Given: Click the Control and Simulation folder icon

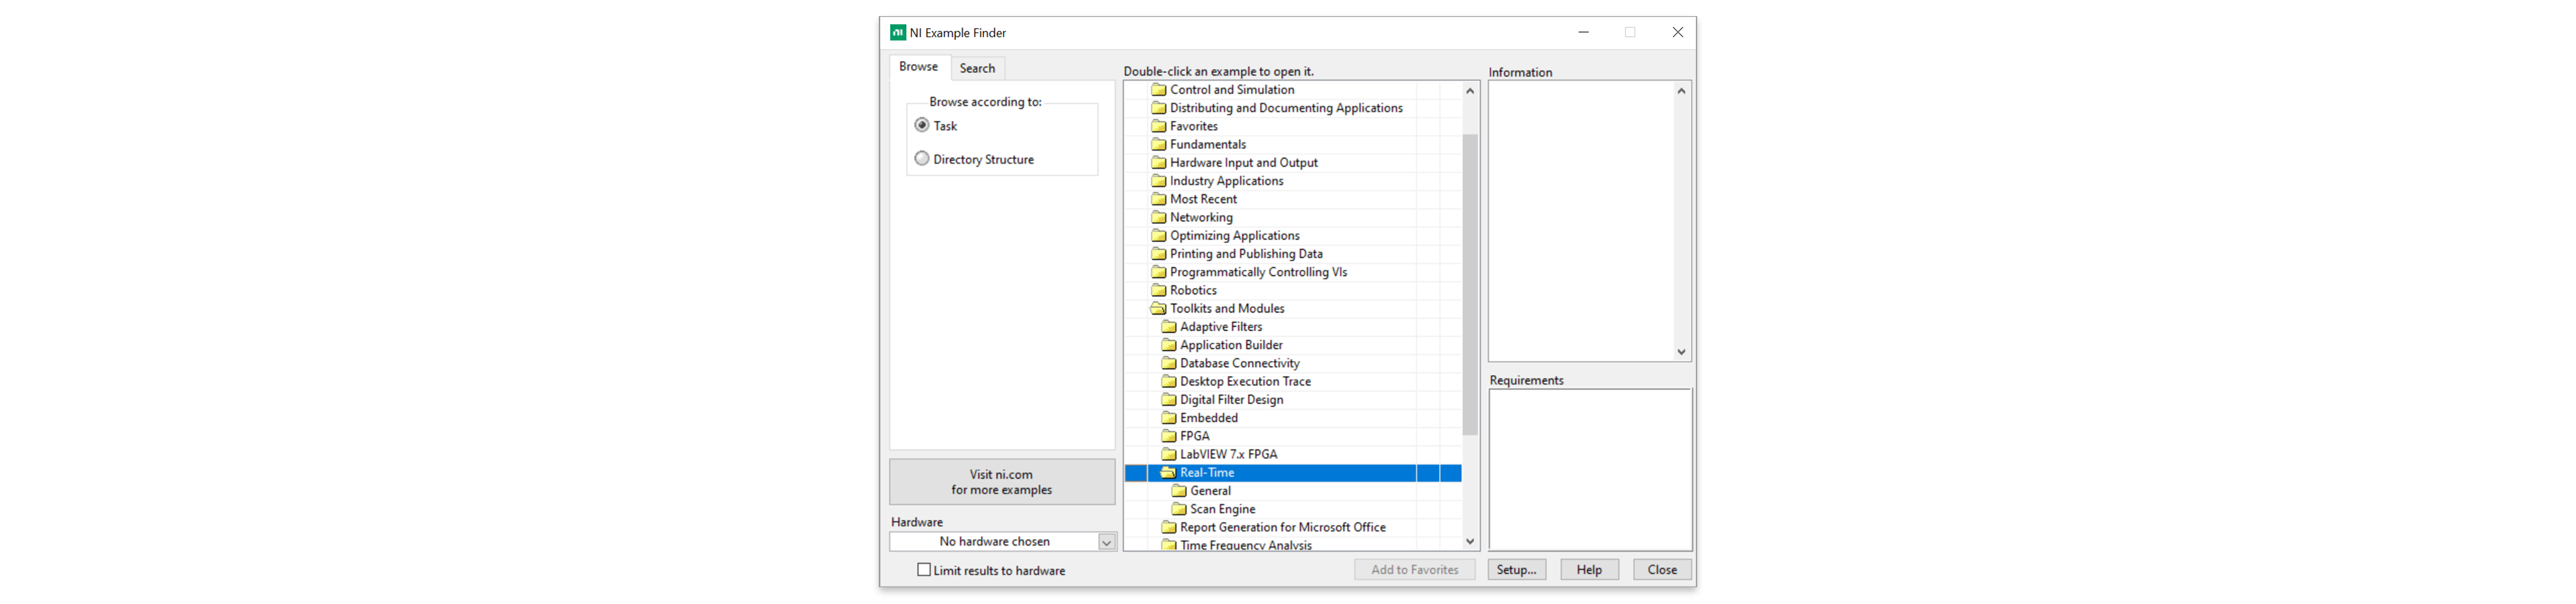Looking at the screenshot, I should 1159,90.
